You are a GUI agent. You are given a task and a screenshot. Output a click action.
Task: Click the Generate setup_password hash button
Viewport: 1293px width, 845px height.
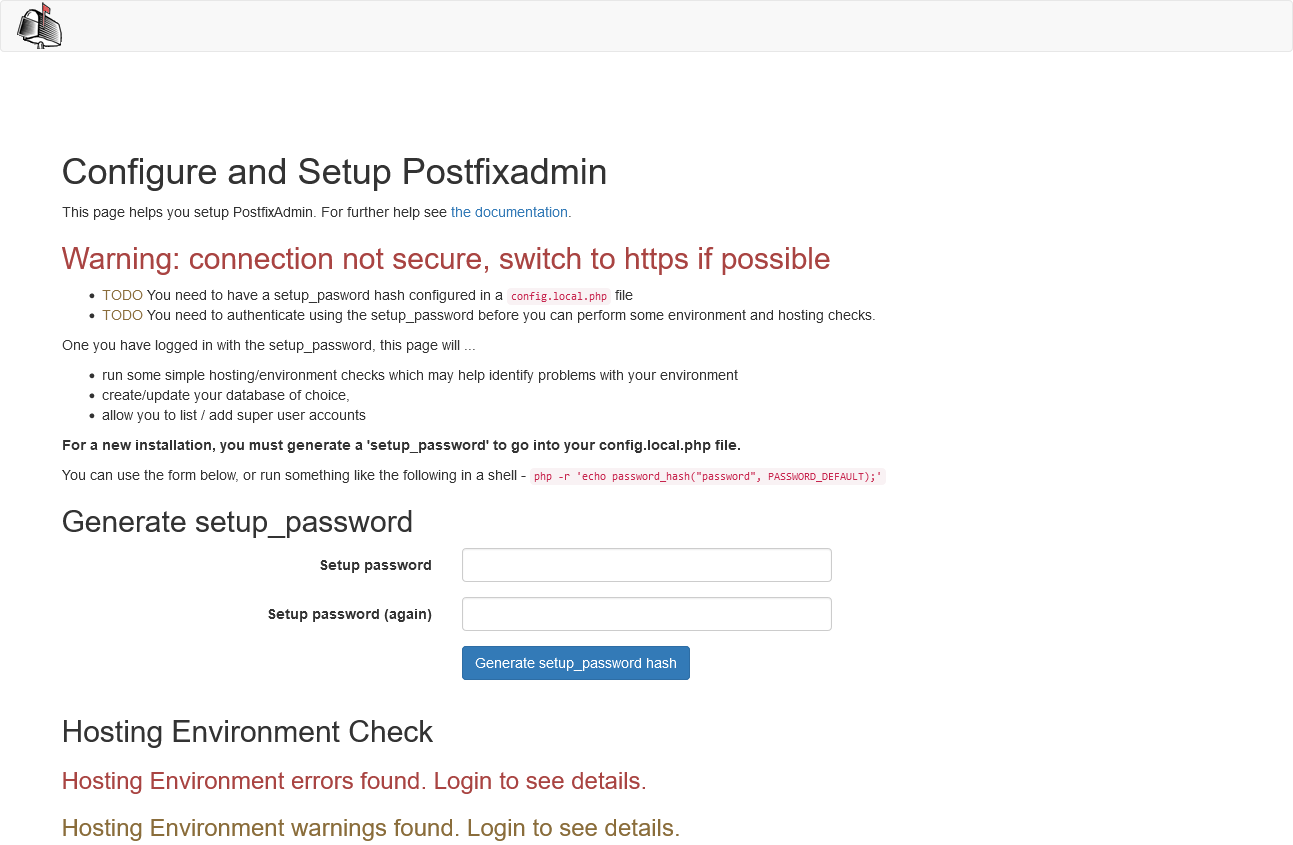(575, 662)
